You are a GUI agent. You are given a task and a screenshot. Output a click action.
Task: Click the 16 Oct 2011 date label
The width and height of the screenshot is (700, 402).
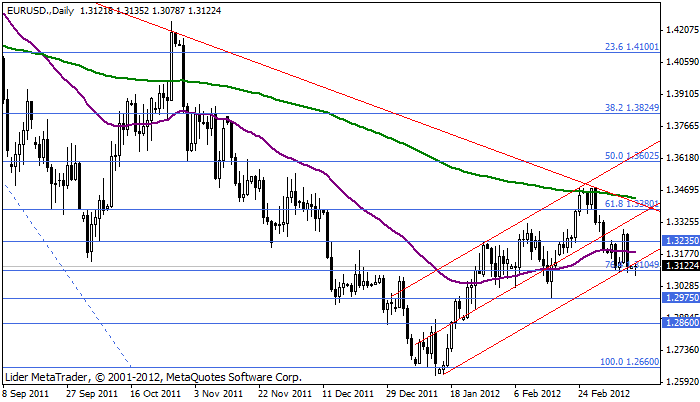(156, 394)
